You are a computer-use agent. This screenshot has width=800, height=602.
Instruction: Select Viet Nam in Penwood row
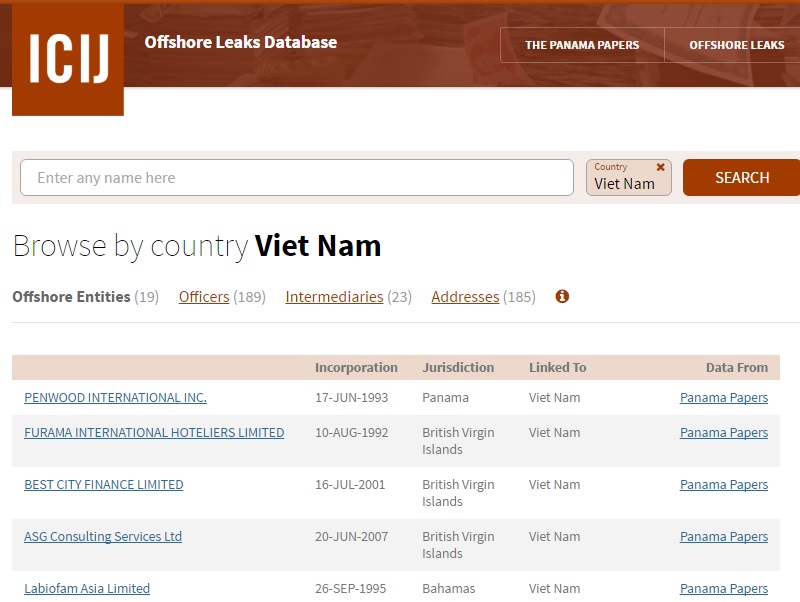pyautogui.click(x=554, y=397)
